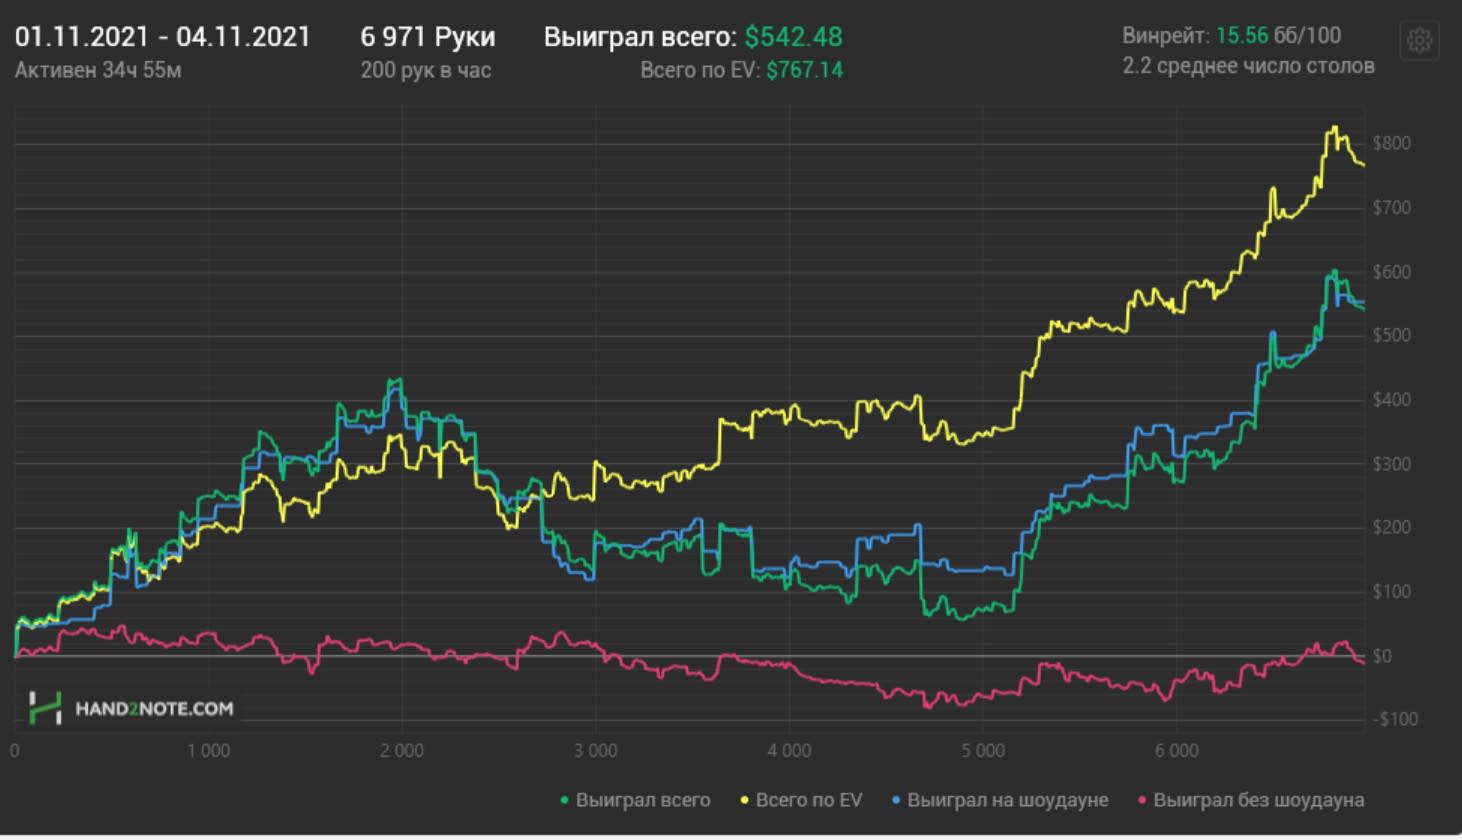Click the date range "01.11.2021 - 04.11.2021"
Screen dimensions: 1462x840
point(163,37)
